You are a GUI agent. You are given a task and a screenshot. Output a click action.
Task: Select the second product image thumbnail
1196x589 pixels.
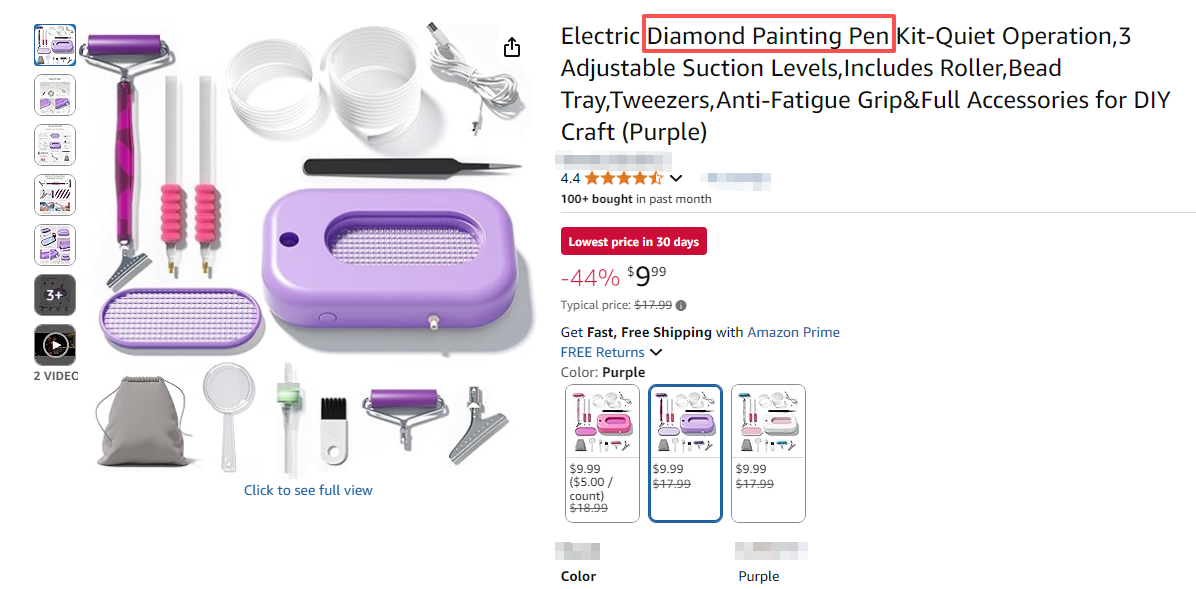click(x=55, y=95)
